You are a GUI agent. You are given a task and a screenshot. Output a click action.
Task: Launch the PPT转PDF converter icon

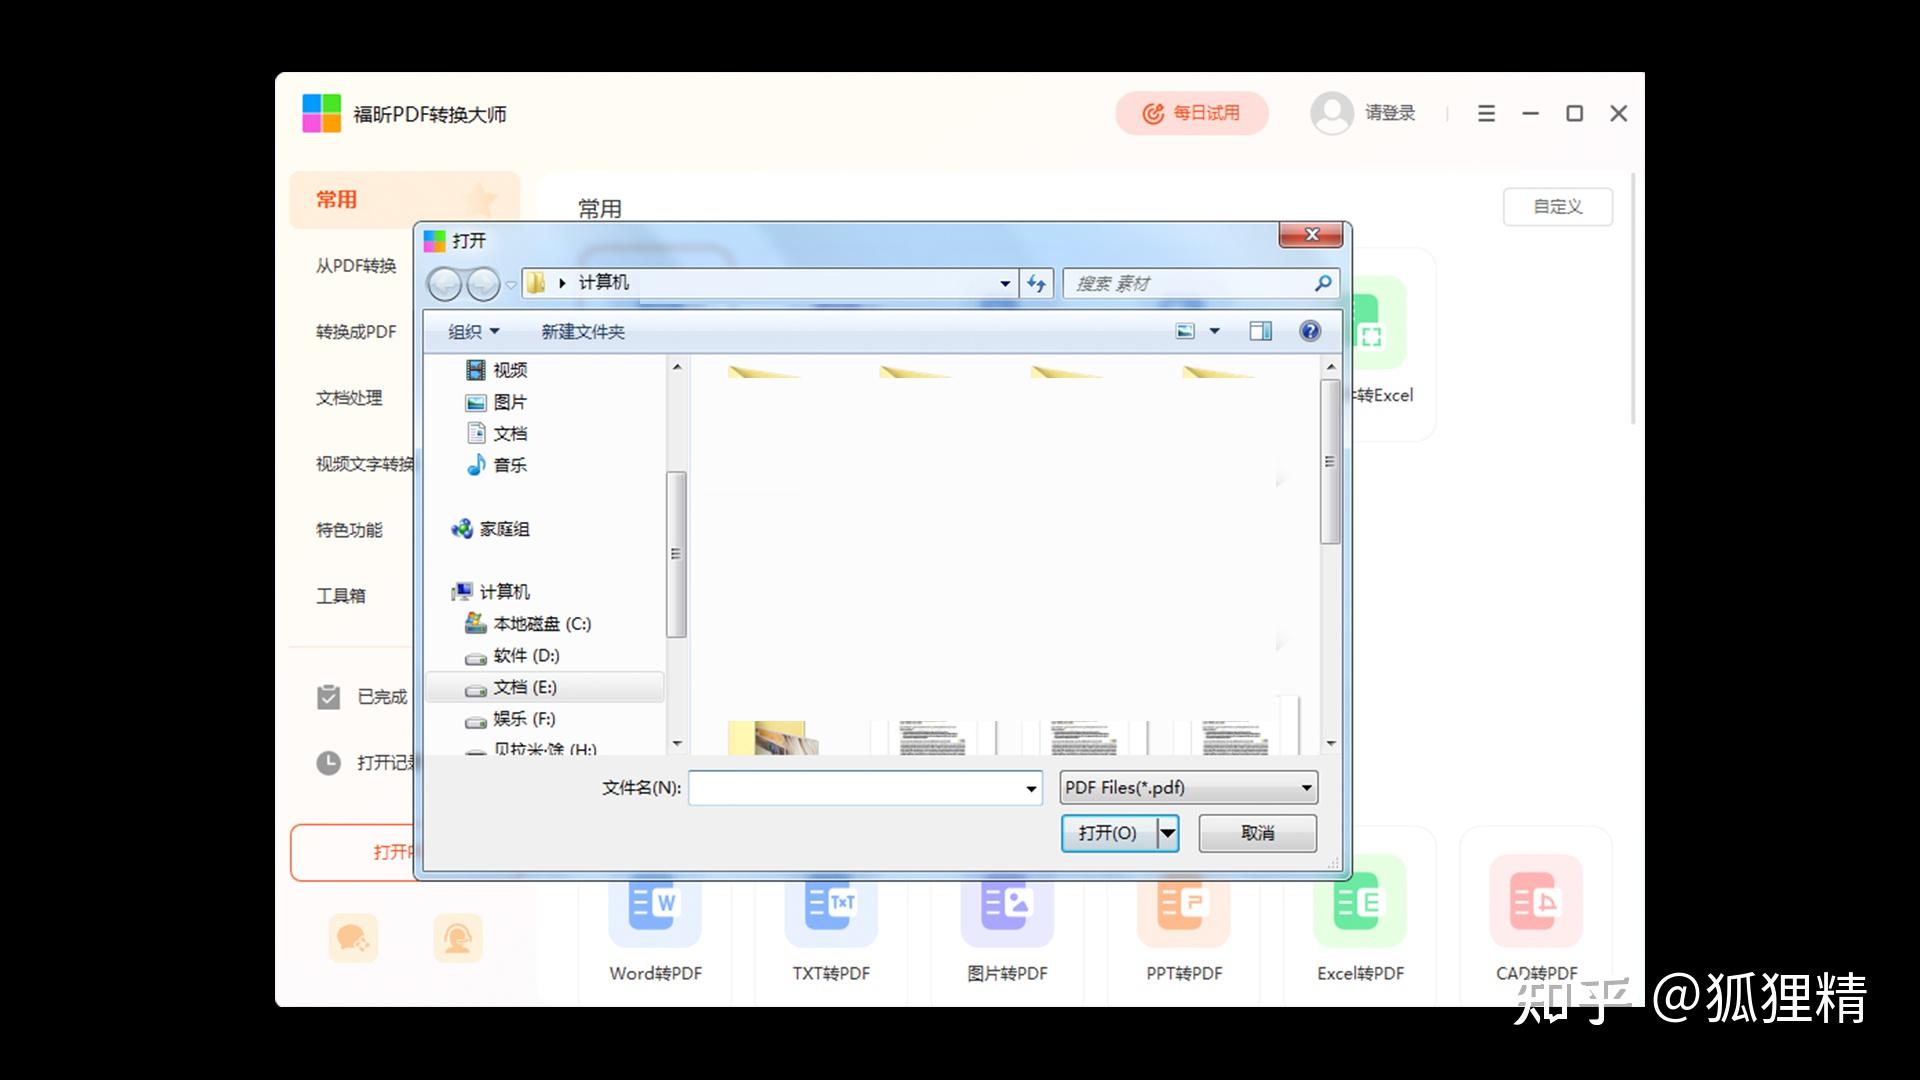point(1183,905)
